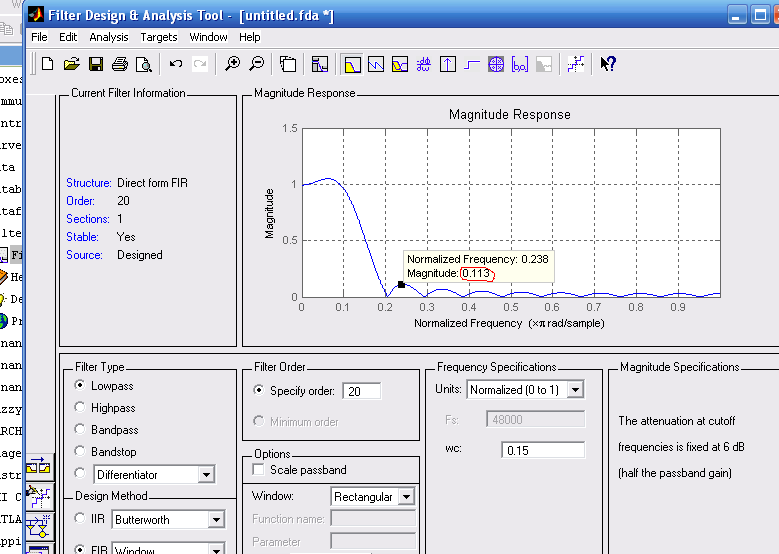Choose Bandpass filter type
Screen dimensions: 779x554
(x=79, y=429)
